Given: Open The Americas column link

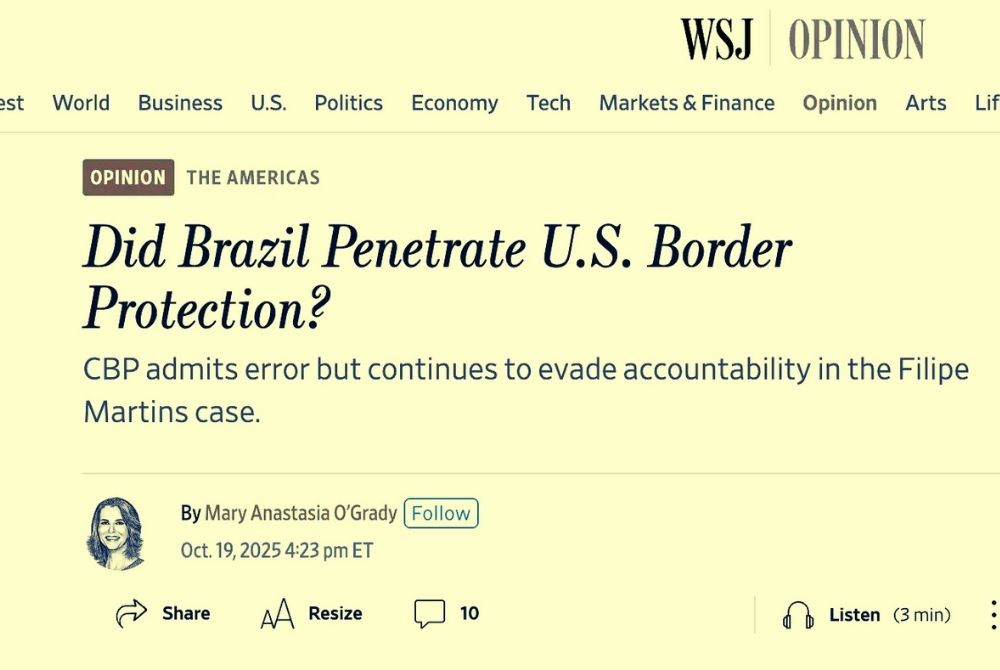Looking at the screenshot, I should click(253, 178).
